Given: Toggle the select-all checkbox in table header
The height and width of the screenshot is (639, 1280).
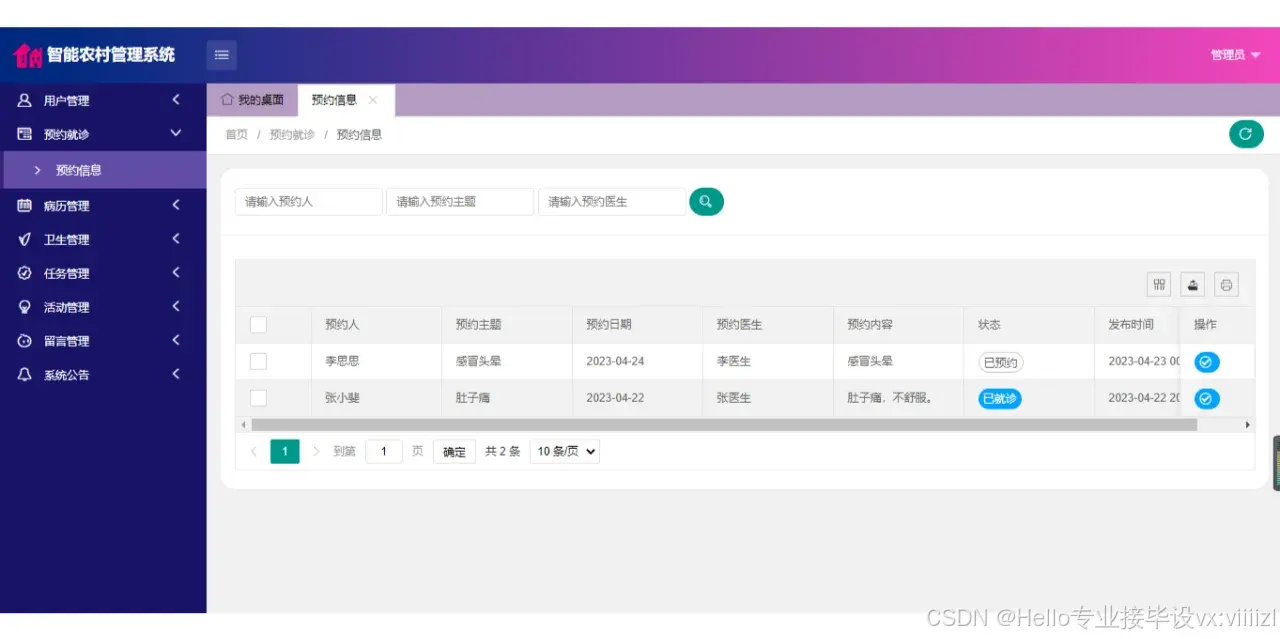Looking at the screenshot, I should [x=258, y=324].
